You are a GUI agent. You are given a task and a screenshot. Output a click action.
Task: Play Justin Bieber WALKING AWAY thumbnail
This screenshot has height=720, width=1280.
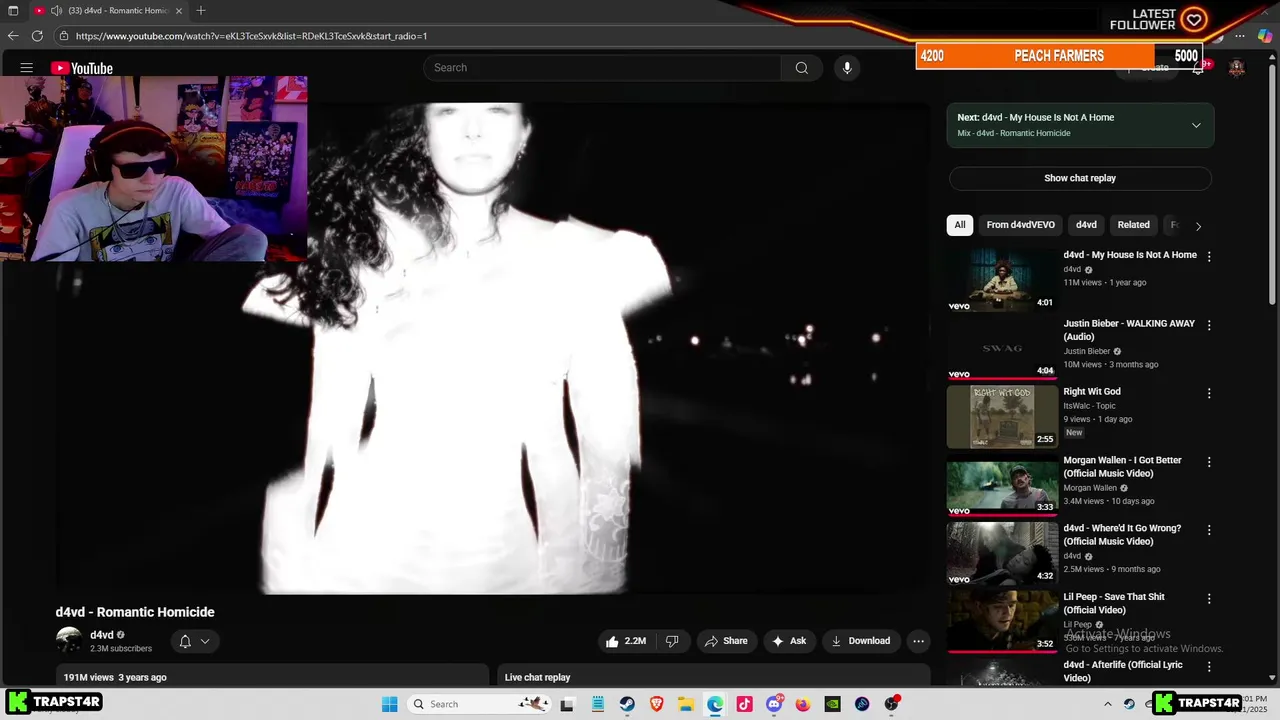[x=1002, y=348]
